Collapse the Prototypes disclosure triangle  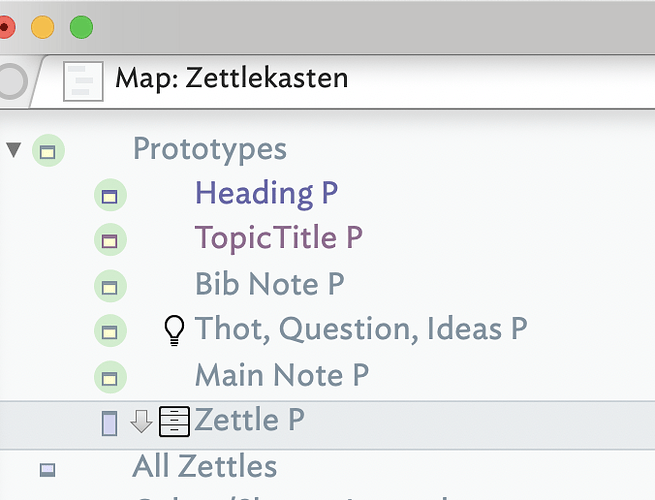click(13, 150)
